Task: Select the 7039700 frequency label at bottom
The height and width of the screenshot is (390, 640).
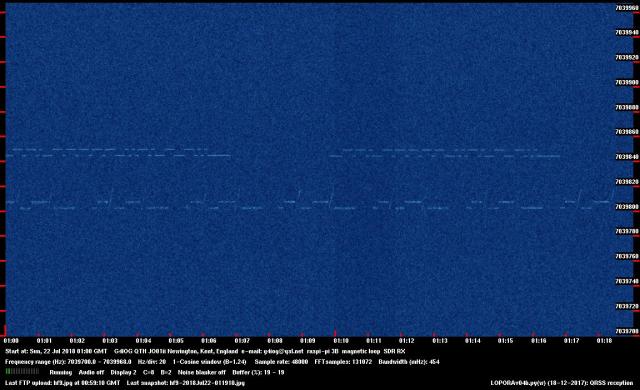Action: click(627, 331)
